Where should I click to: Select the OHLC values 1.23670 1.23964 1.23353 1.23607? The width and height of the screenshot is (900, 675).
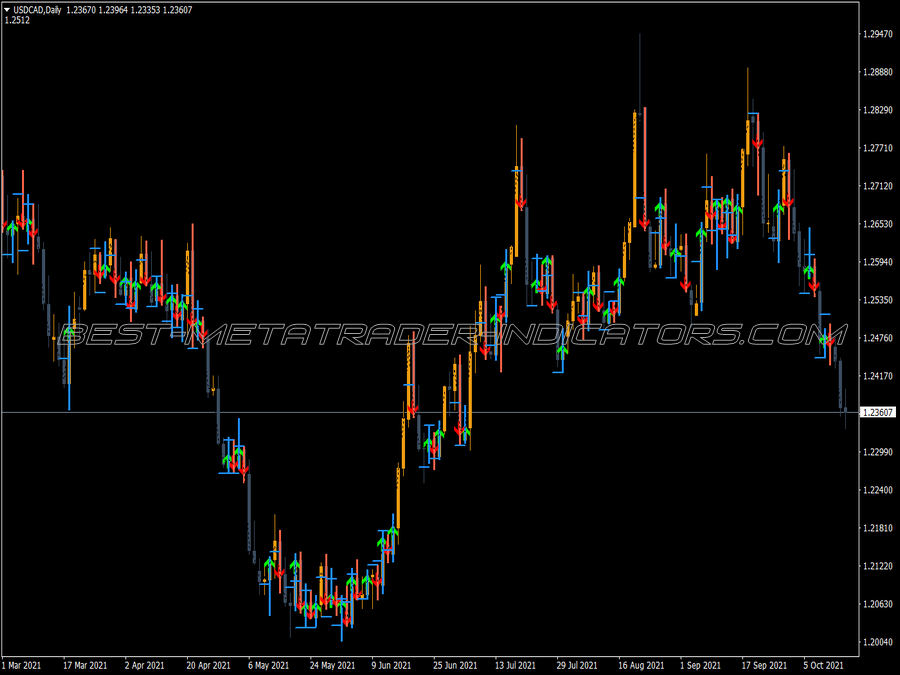[129, 10]
